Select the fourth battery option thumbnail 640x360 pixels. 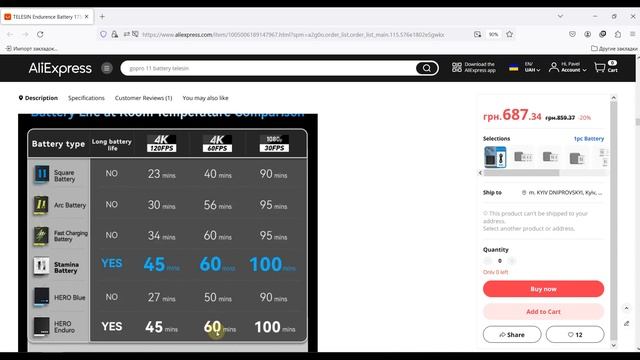(577, 157)
